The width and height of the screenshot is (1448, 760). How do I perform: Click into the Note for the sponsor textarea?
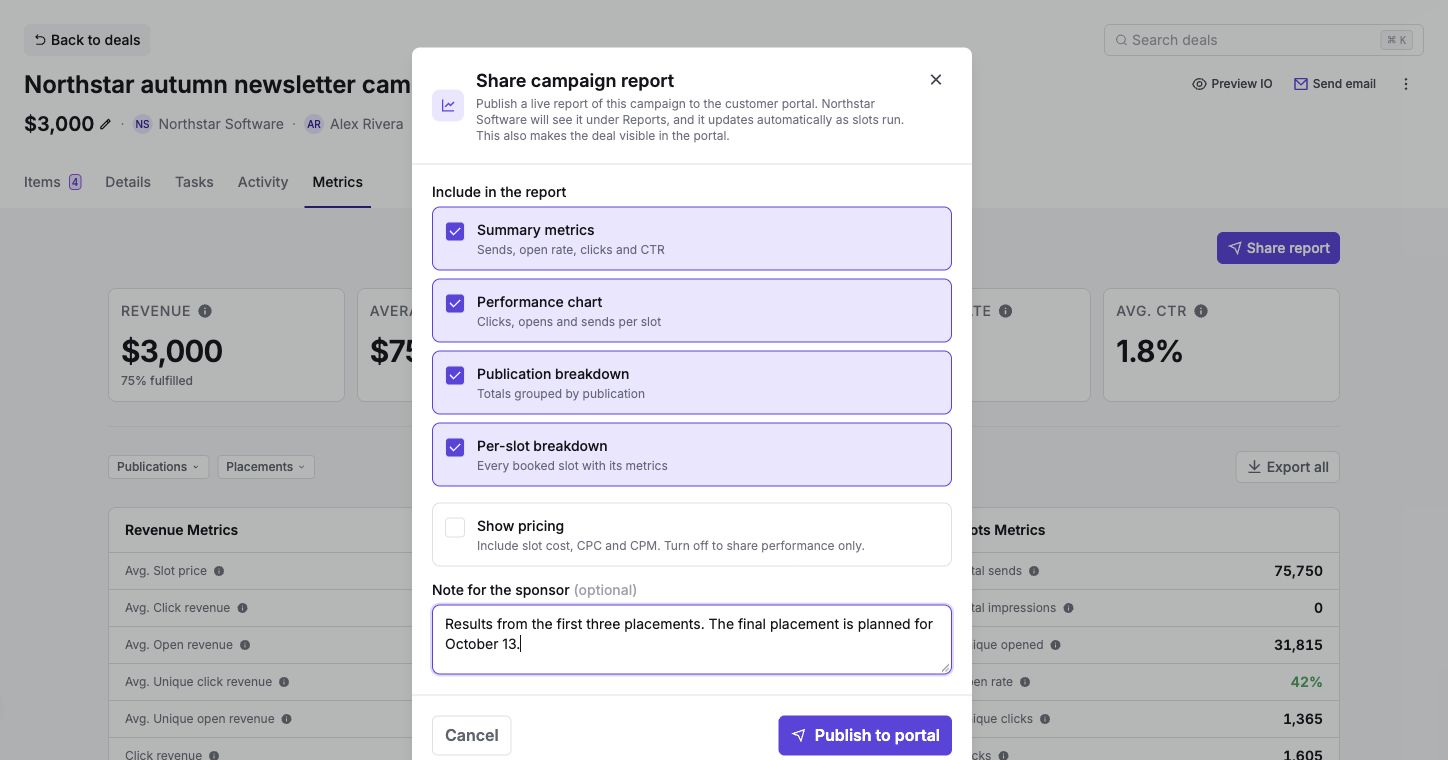pyautogui.click(x=692, y=639)
